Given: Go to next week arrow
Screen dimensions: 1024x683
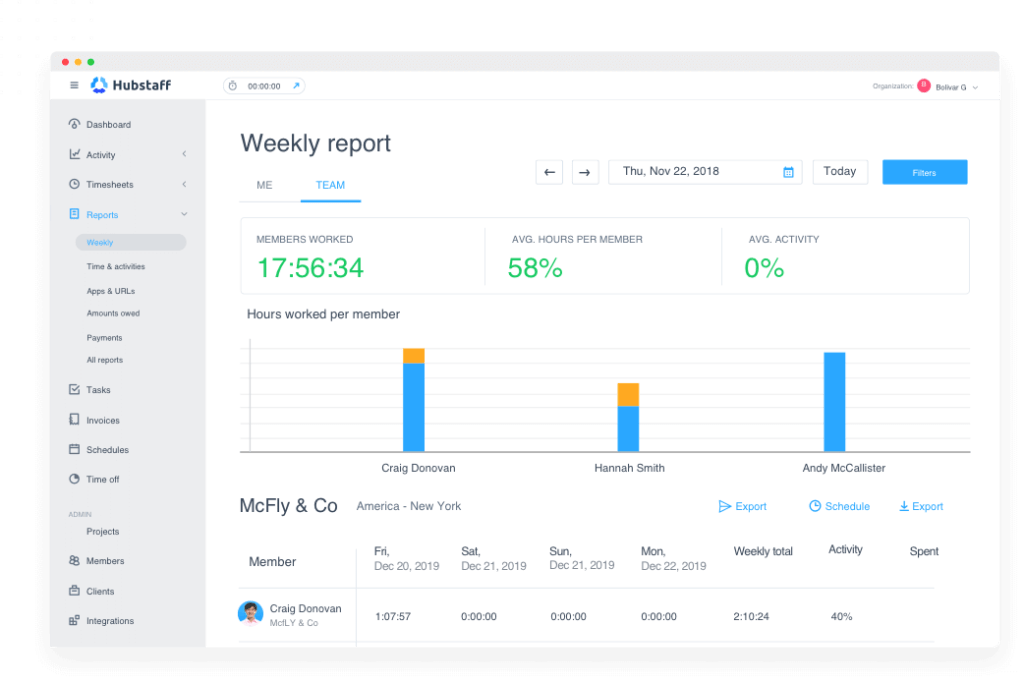Looking at the screenshot, I should coord(585,172).
